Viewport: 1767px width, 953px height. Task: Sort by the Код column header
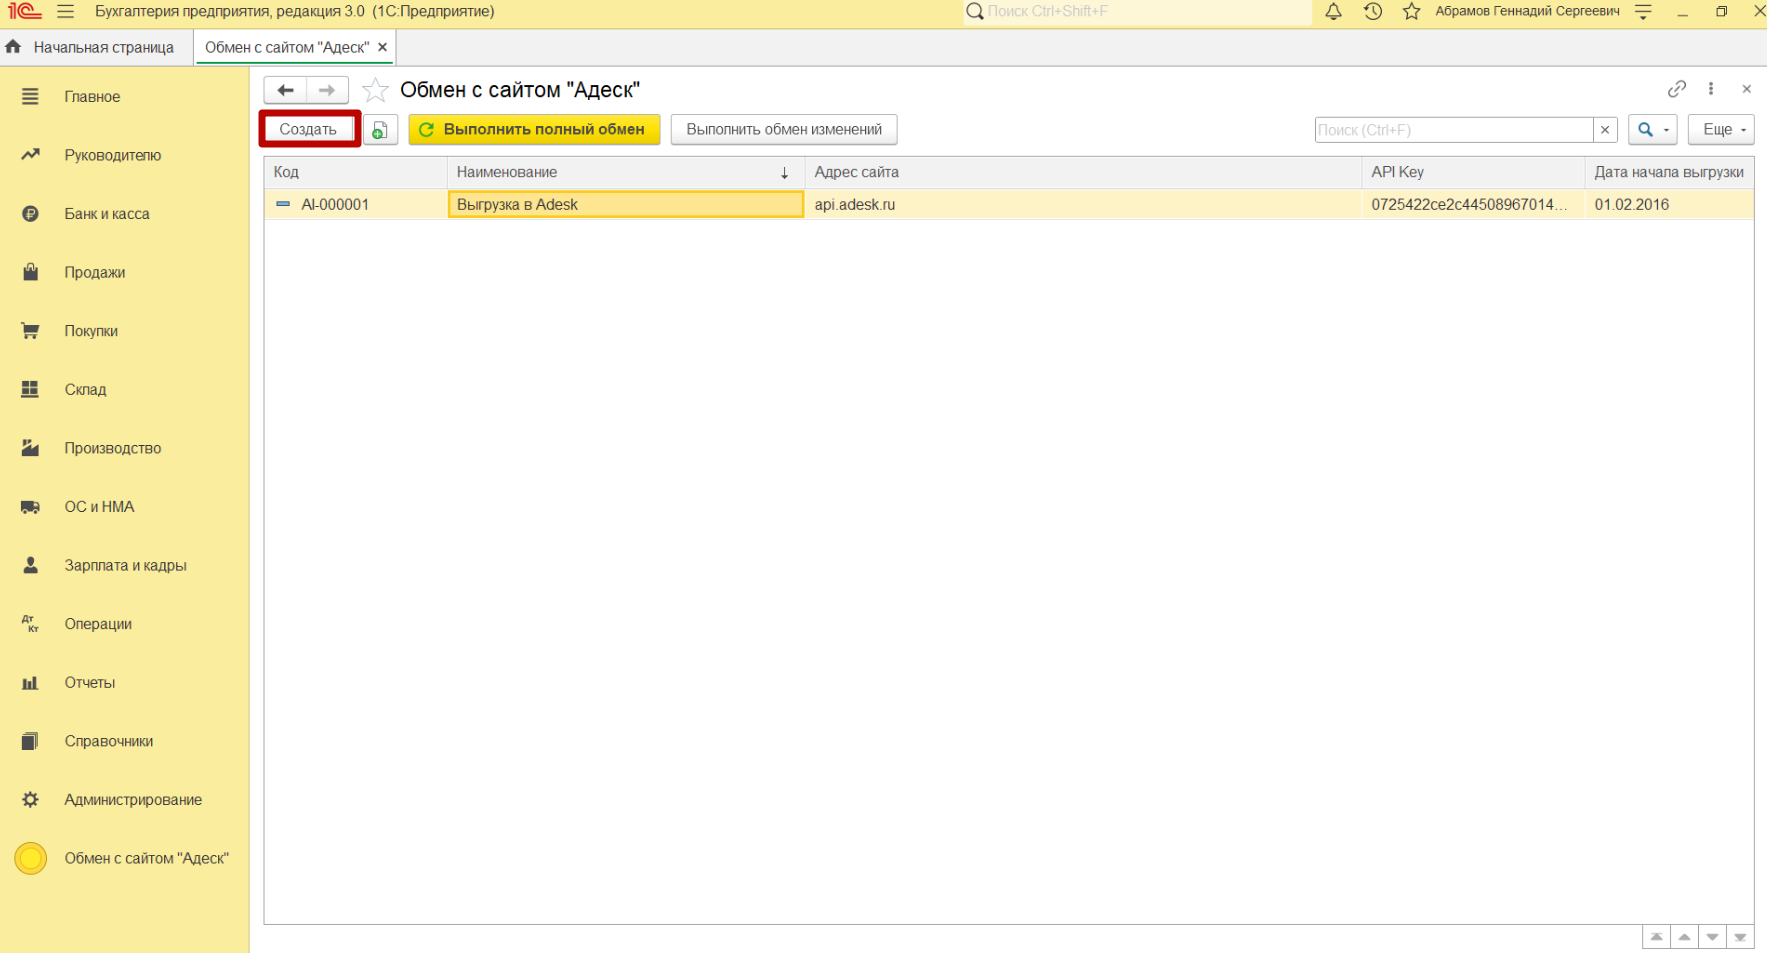pyautogui.click(x=355, y=172)
